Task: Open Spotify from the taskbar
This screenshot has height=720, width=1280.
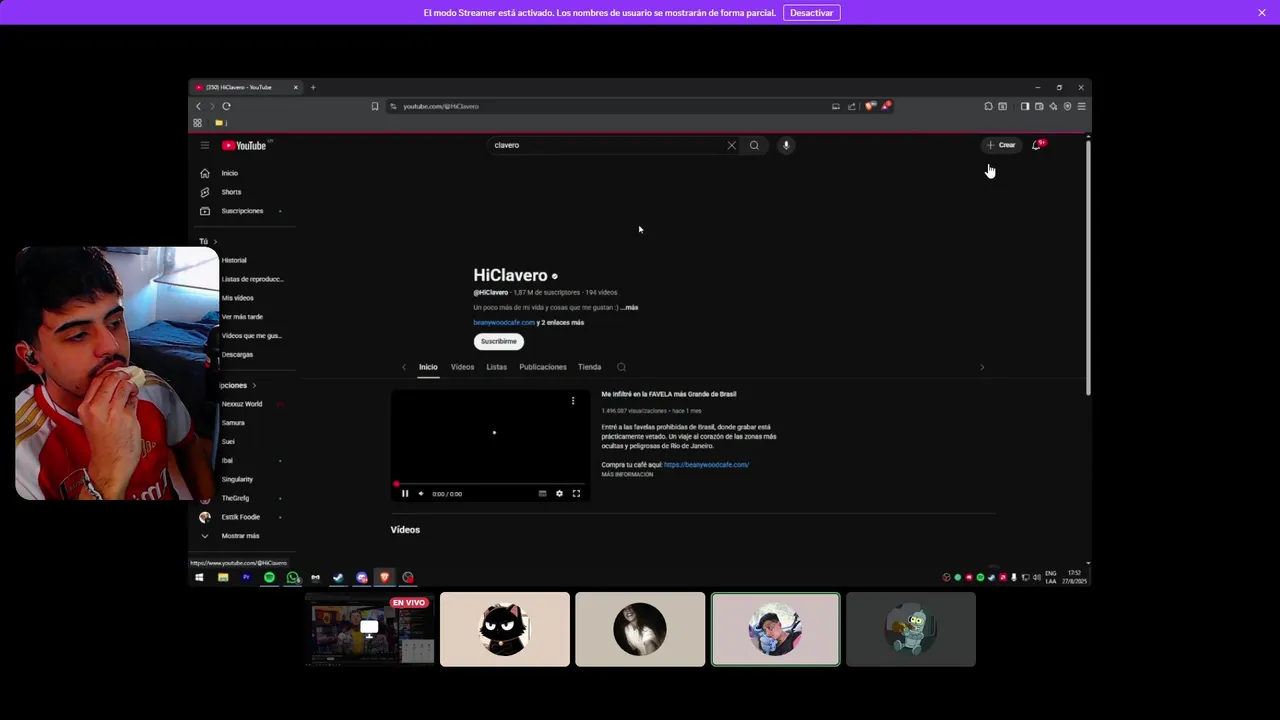Action: tap(269, 577)
